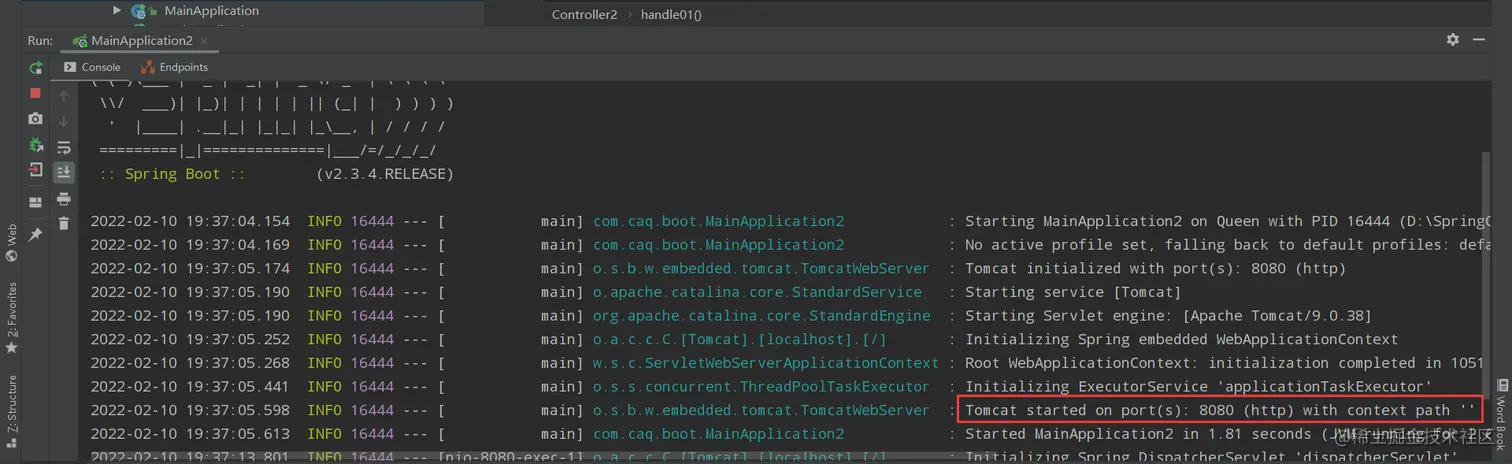Image resolution: width=1512 pixels, height=464 pixels.
Task: Click logger name o.s.s.concurrent.ThreadPoolTaskExecutor
Action: click(x=761, y=387)
